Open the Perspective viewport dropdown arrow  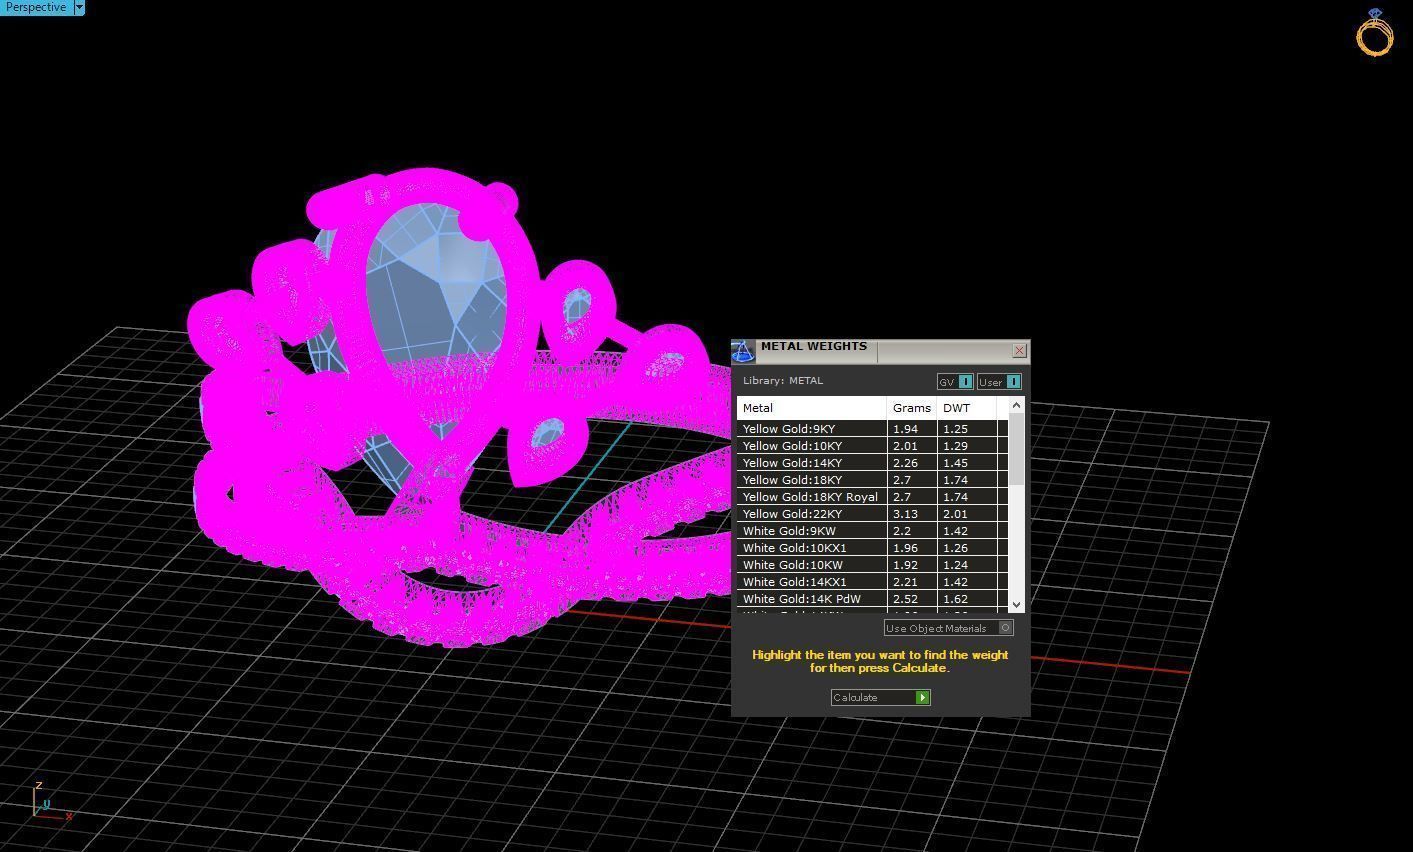click(x=79, y=7)
